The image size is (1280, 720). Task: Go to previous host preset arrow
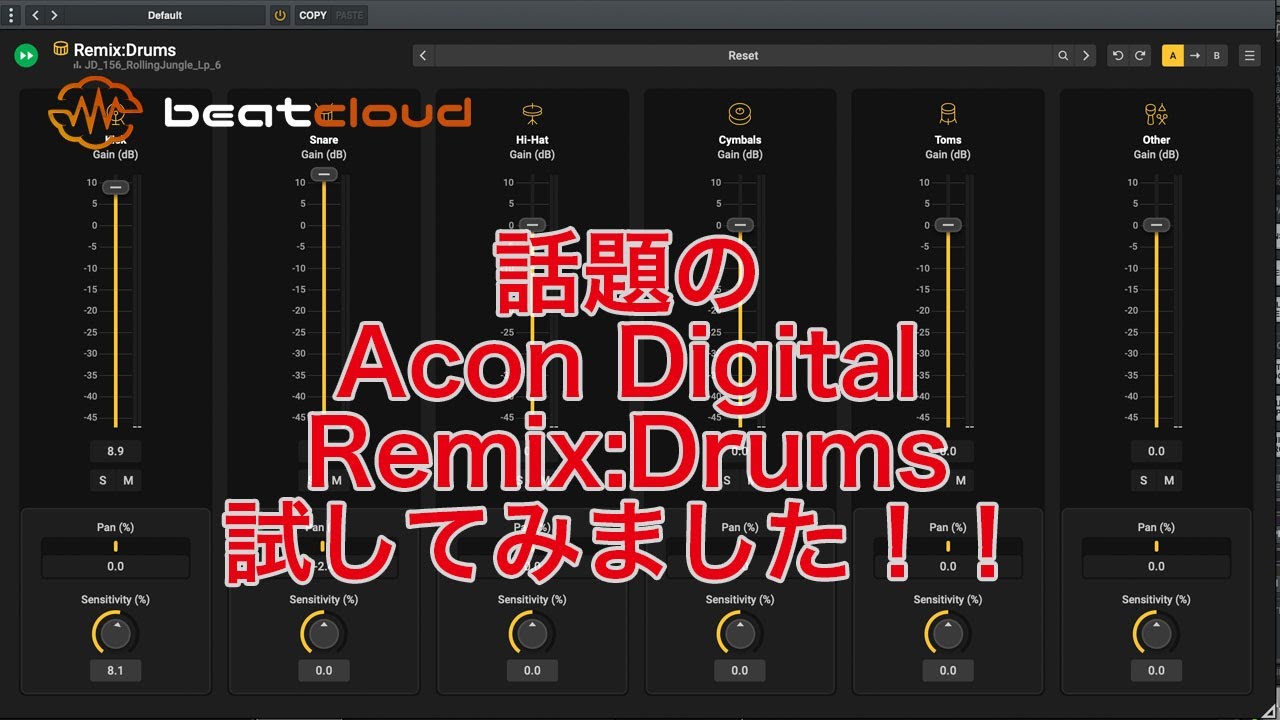point(36,15)
